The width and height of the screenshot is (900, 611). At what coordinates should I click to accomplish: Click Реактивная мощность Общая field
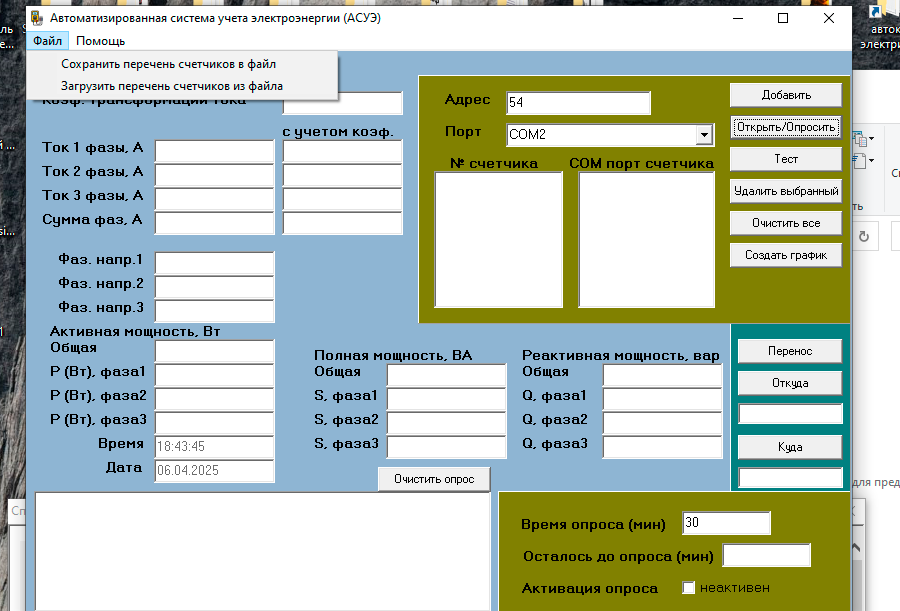point(662,376)
